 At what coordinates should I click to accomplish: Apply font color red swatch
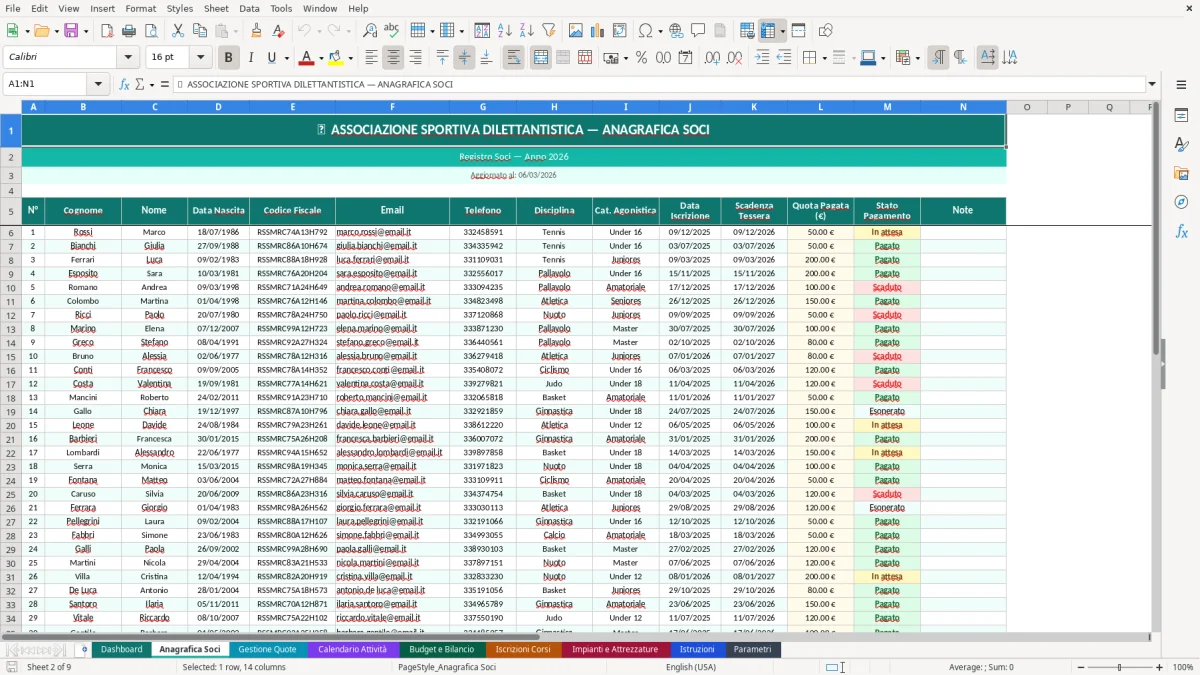click(307, 58)
